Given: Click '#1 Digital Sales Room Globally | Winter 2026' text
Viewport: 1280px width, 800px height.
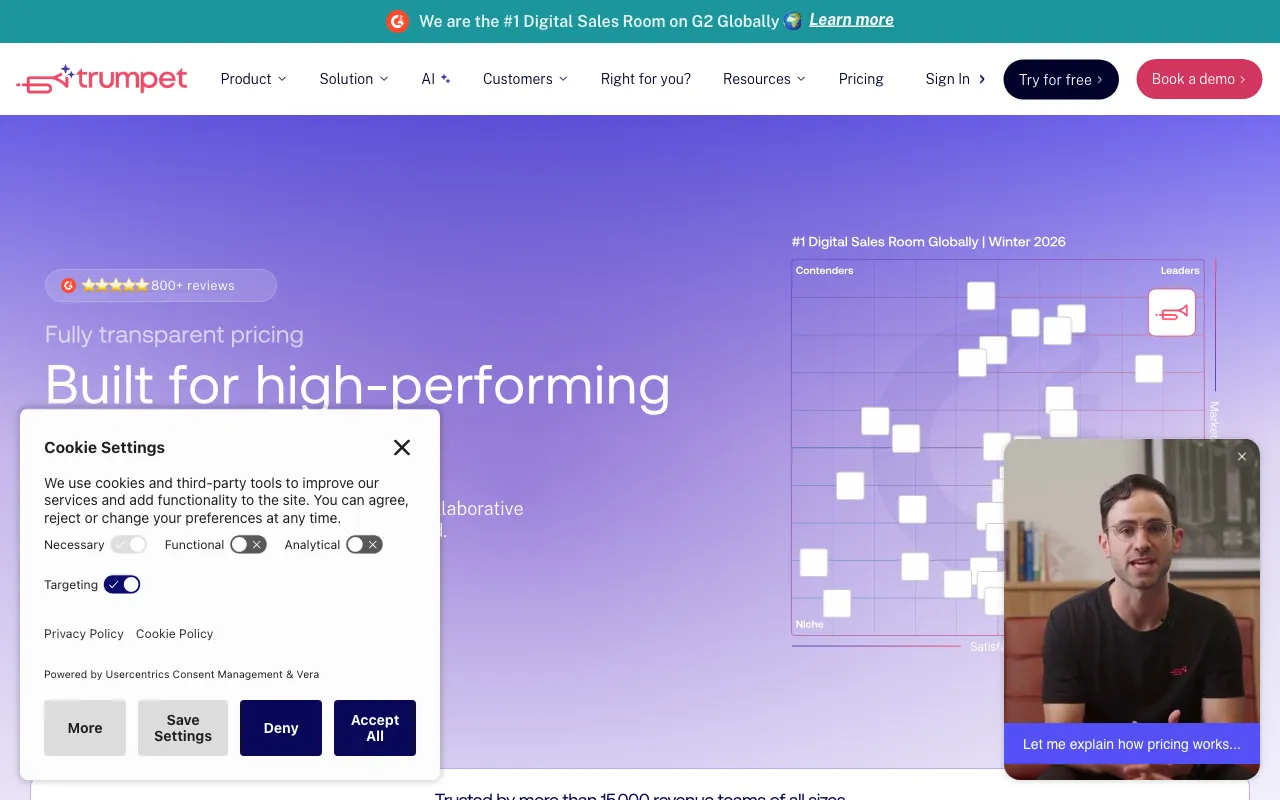Looking at the screenshot, I should point(929,242).
